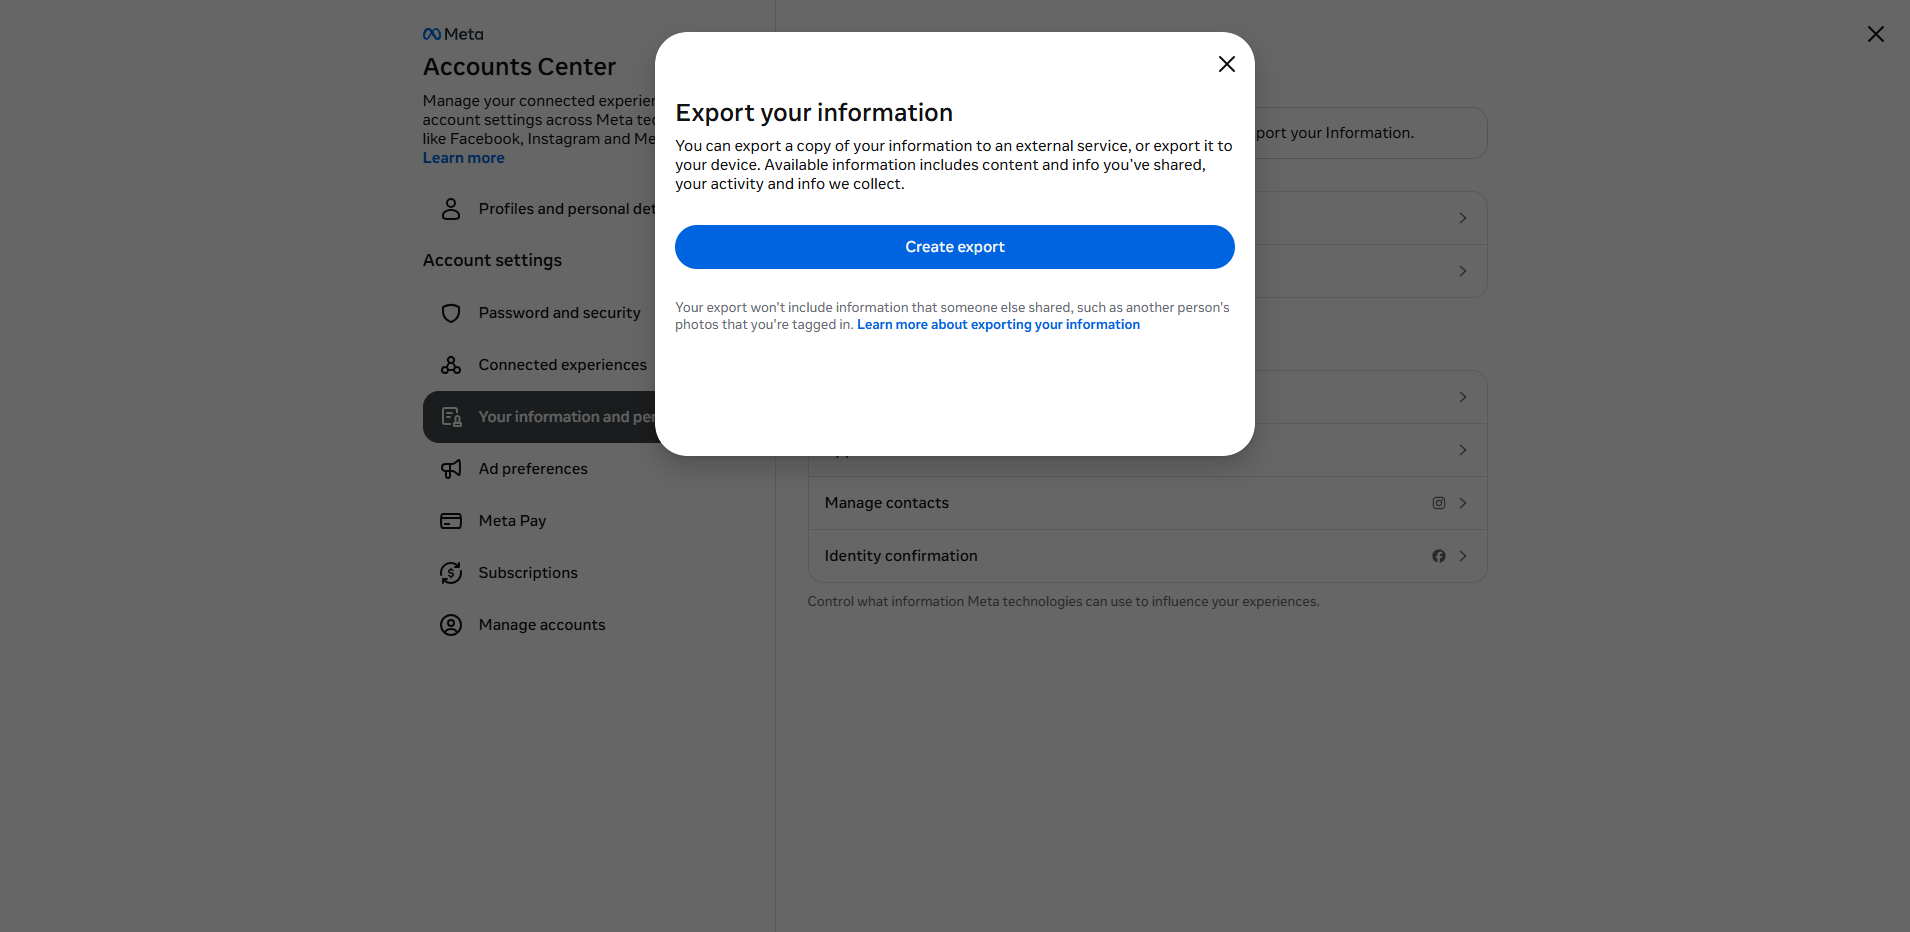The height and width of the screenshot is (932, 1910).
Task: Open the Manage contacts row
Action: coord(1147,503)
